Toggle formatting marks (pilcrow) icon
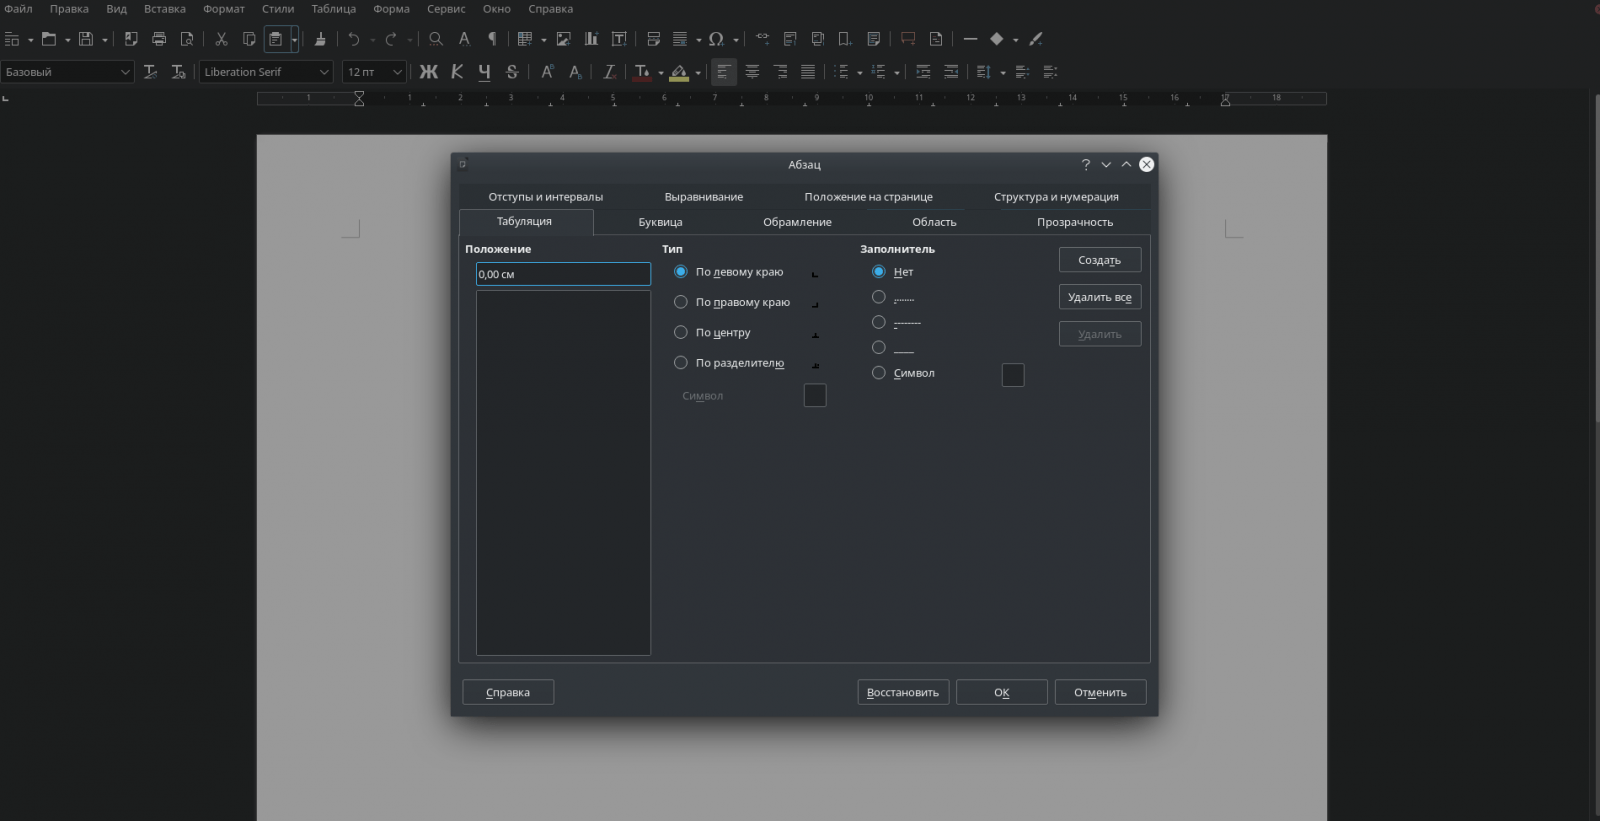Viewport: 1600px width, 821px height. [x=492, y=39]
